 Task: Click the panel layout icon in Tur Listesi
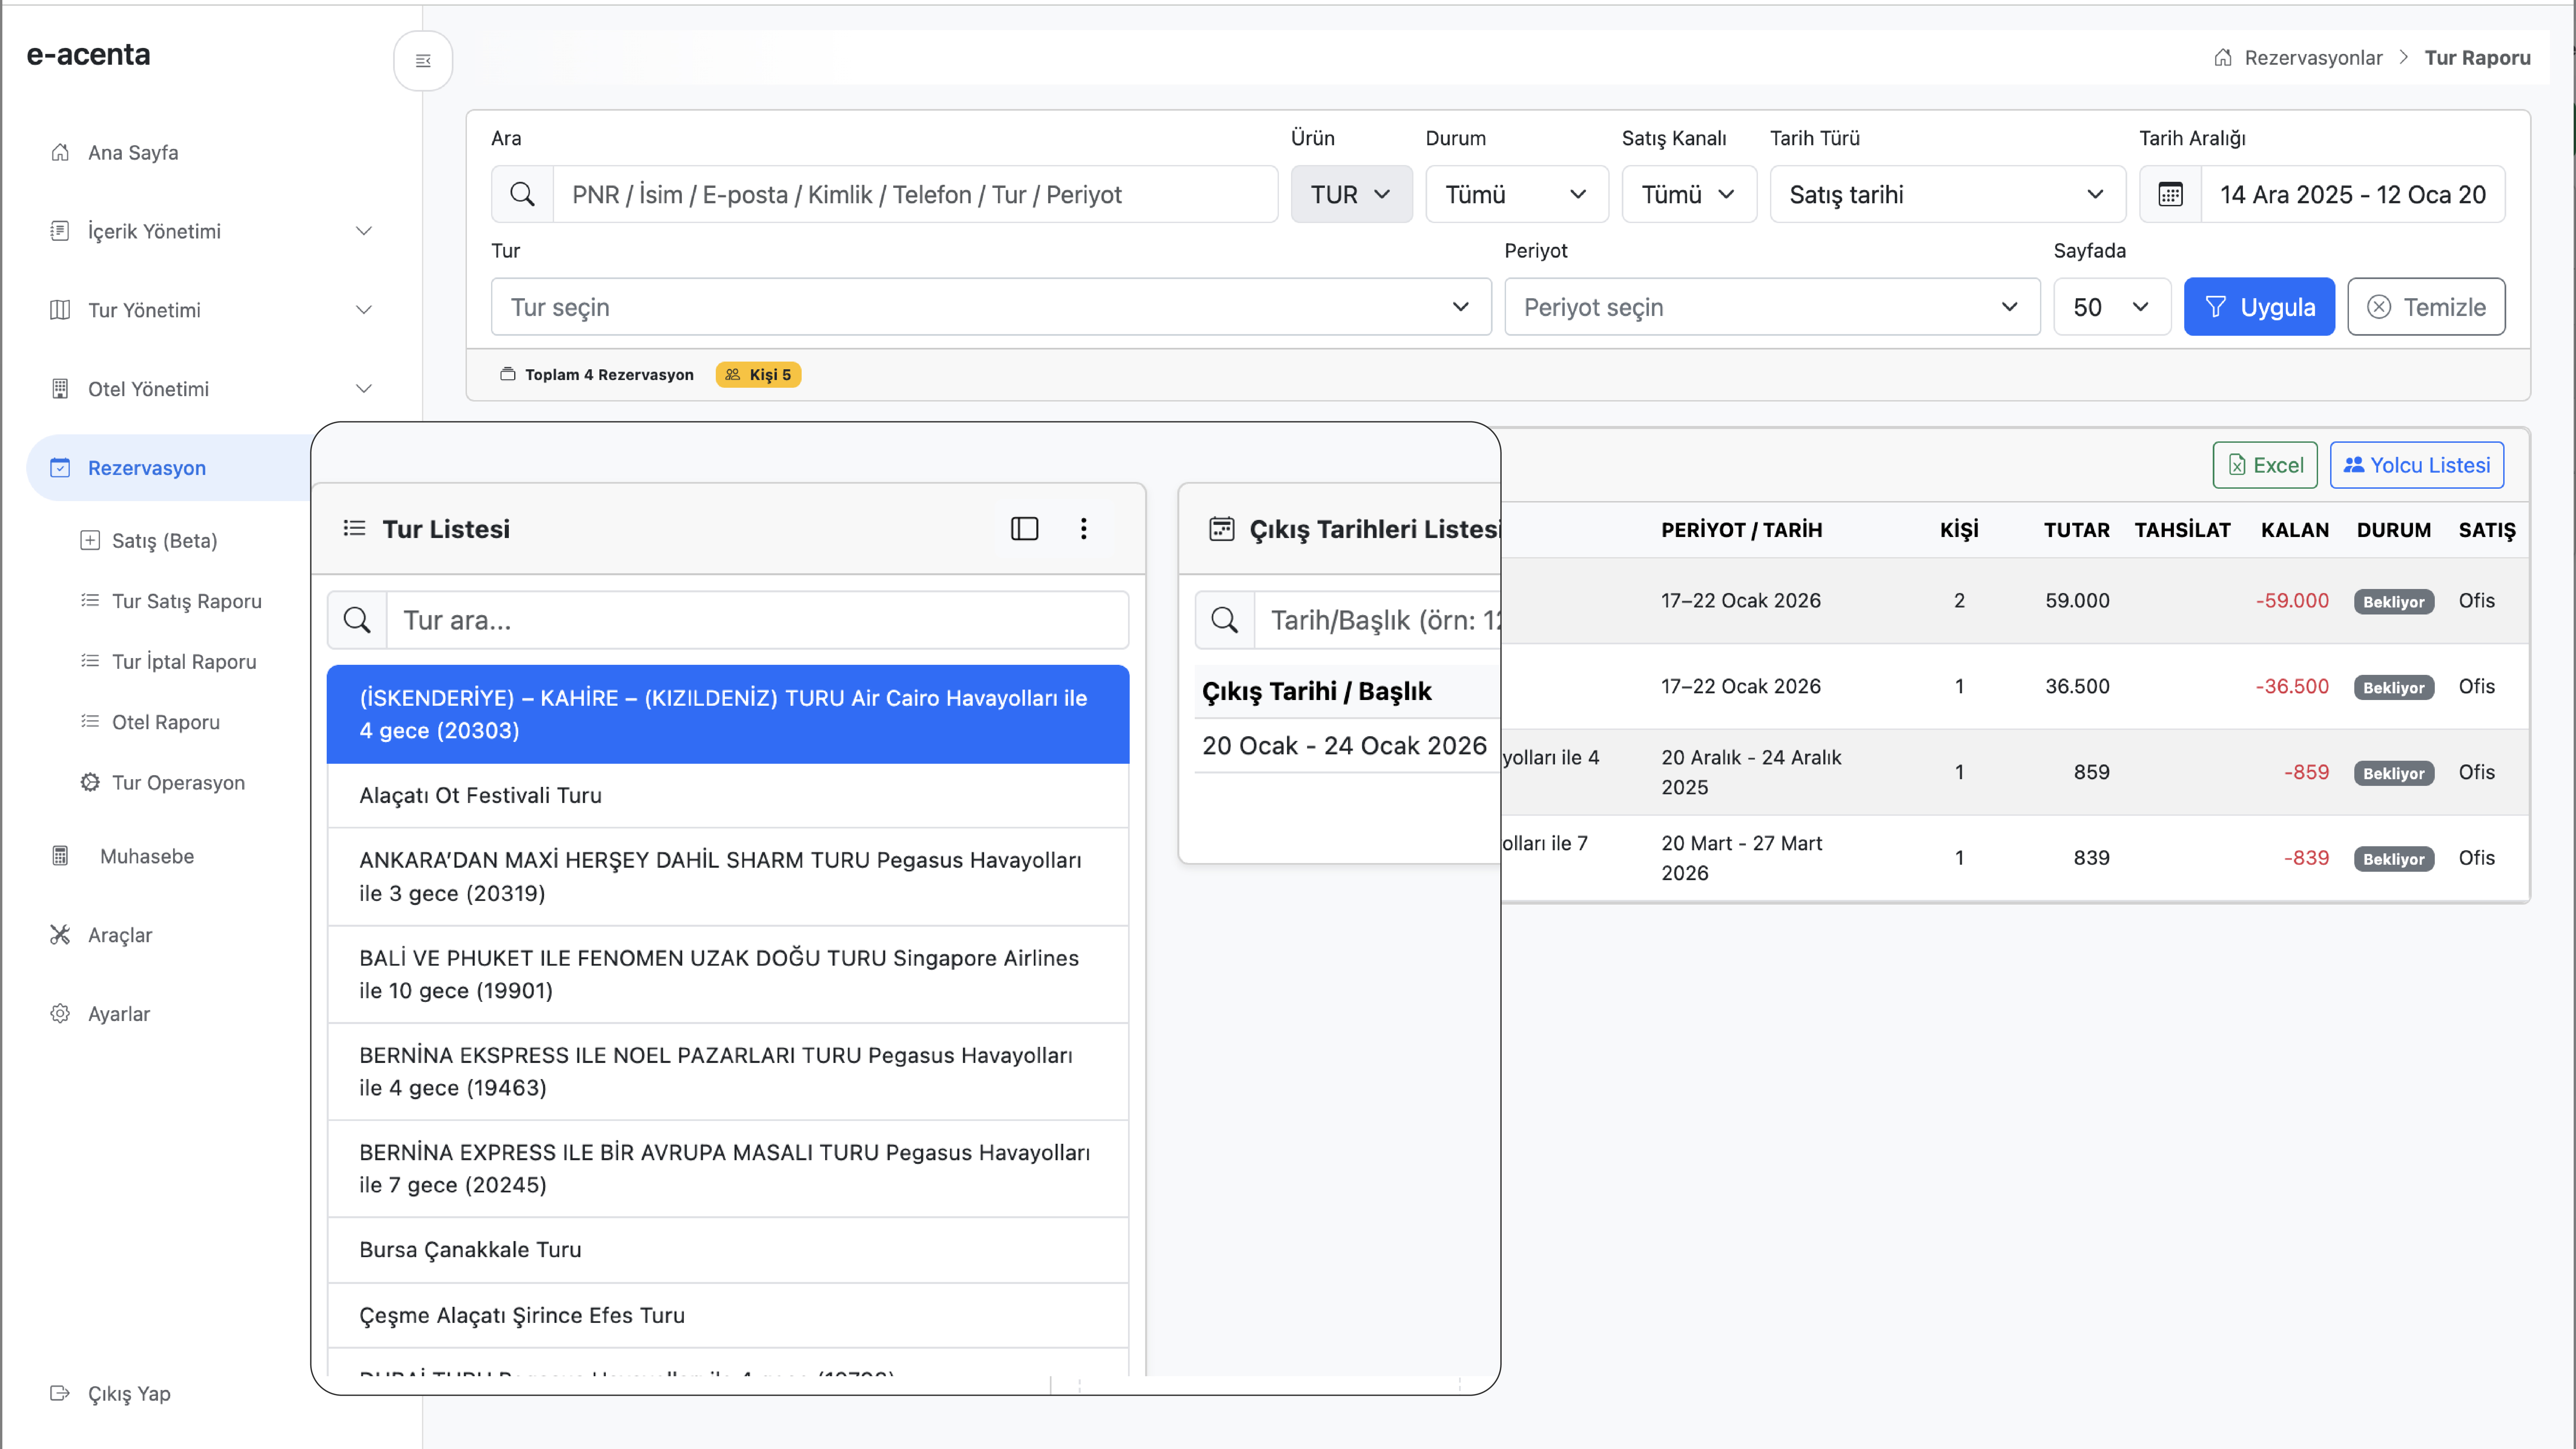(x=1024, y=528)
